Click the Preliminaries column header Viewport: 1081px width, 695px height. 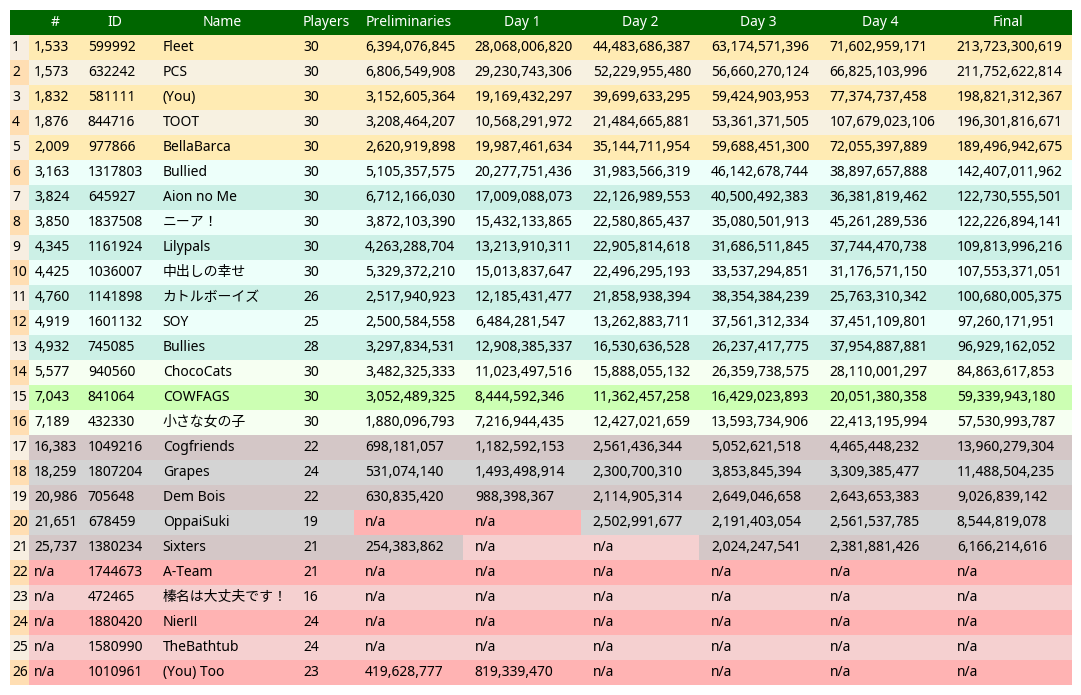click(408, 21)
